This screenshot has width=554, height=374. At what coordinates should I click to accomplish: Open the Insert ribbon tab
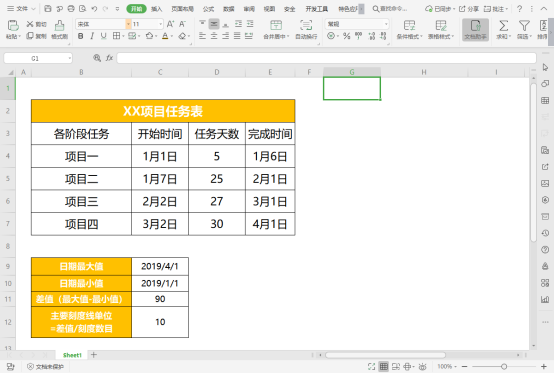pos(156,9)
